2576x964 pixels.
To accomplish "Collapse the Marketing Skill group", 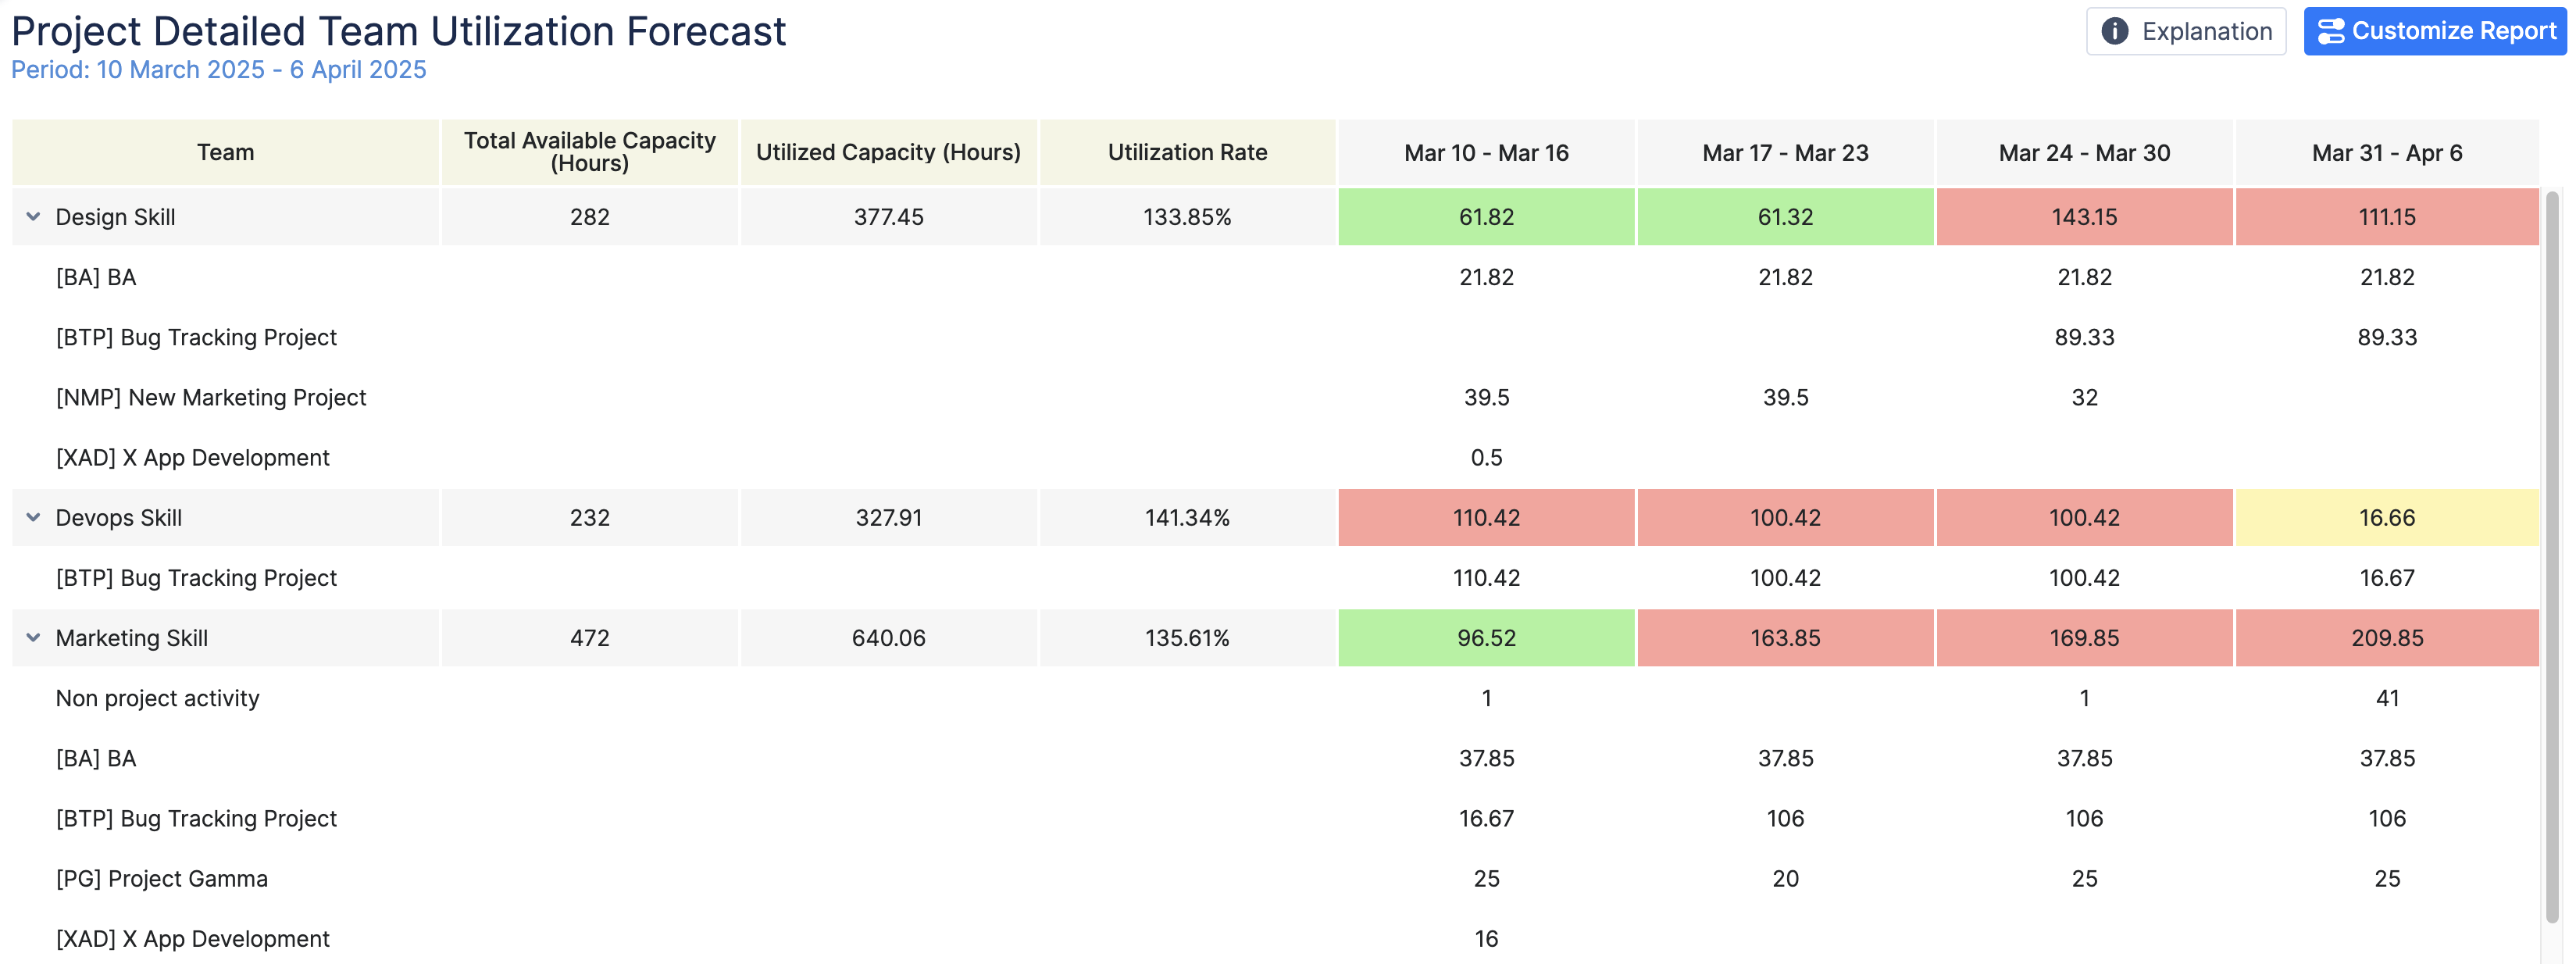I will pos(33,637).
